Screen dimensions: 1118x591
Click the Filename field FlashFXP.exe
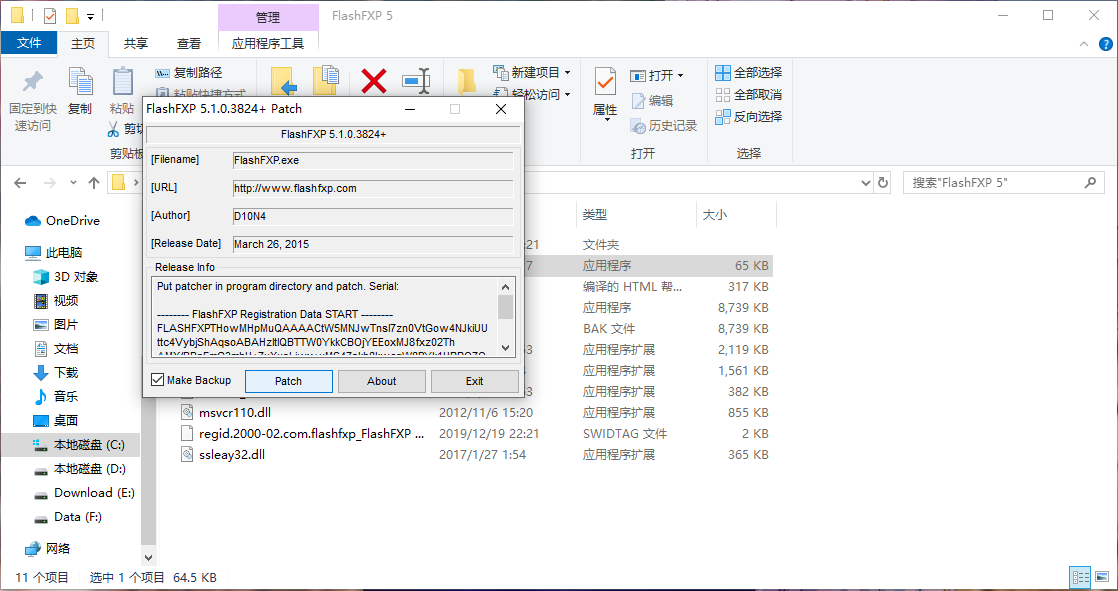373,160
